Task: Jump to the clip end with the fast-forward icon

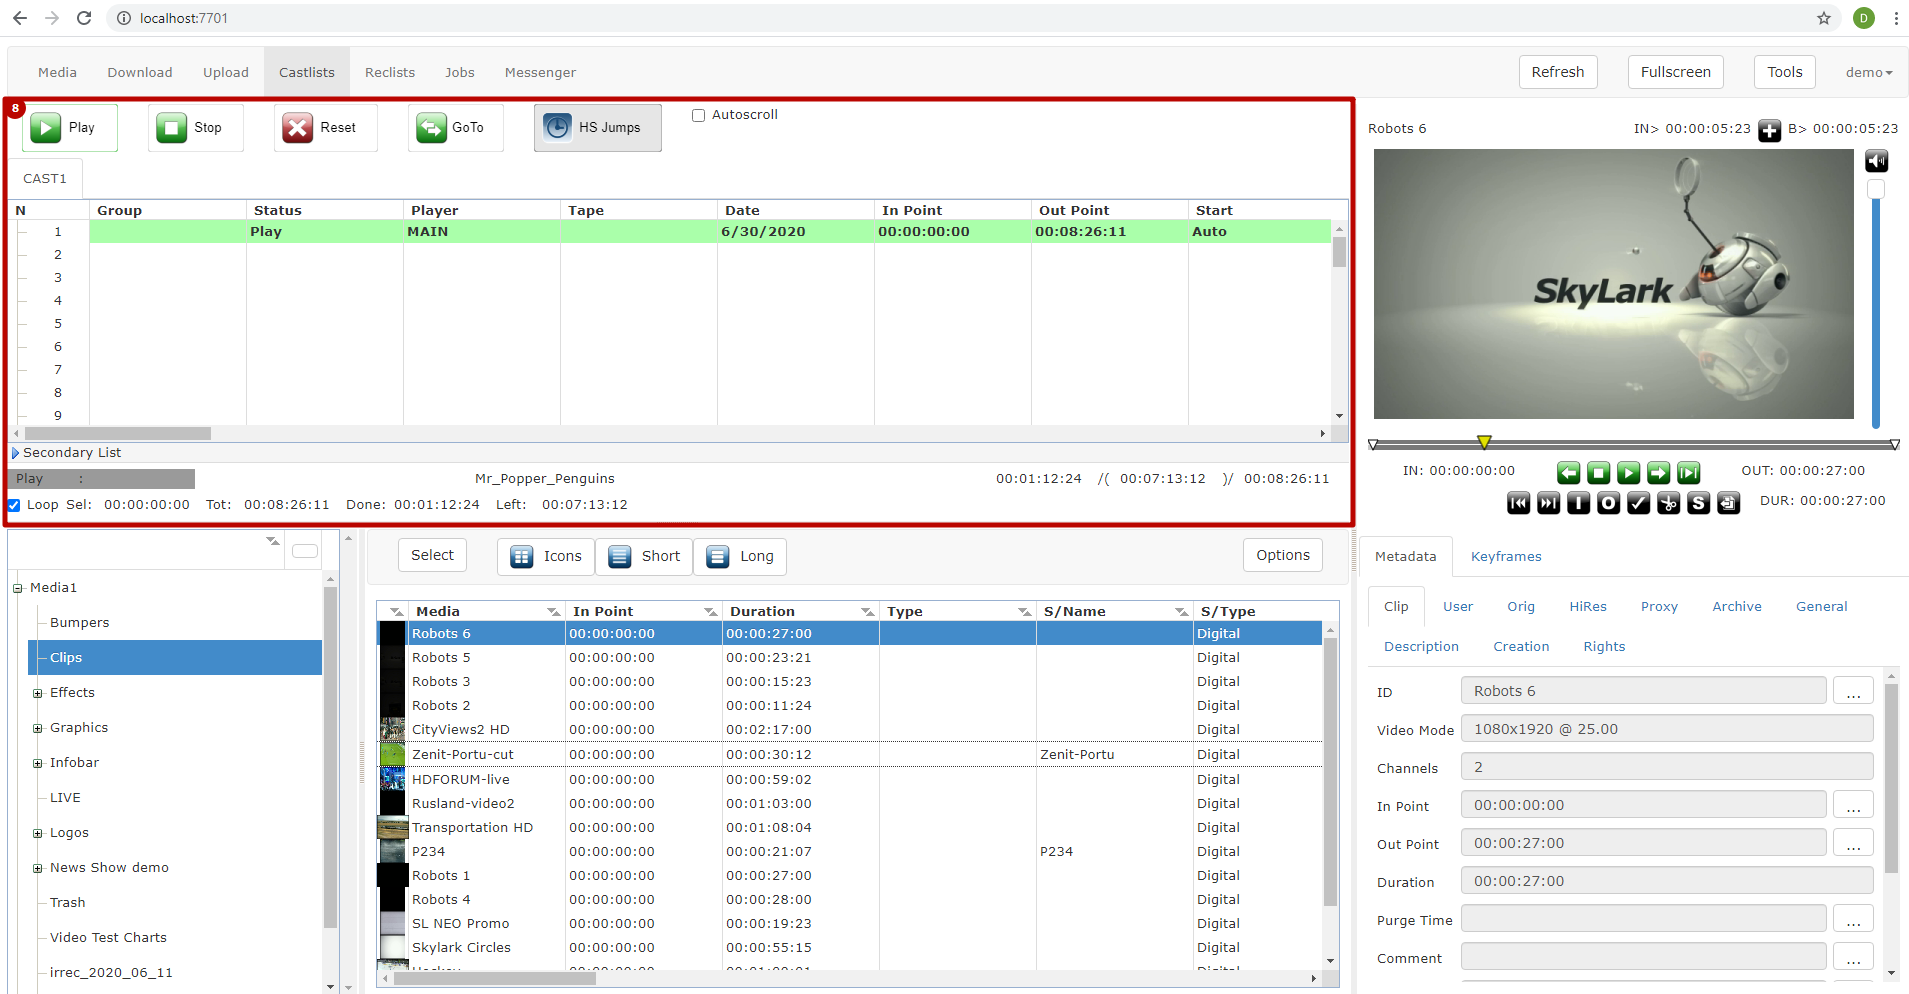Action: click(x=1549, y=503)
